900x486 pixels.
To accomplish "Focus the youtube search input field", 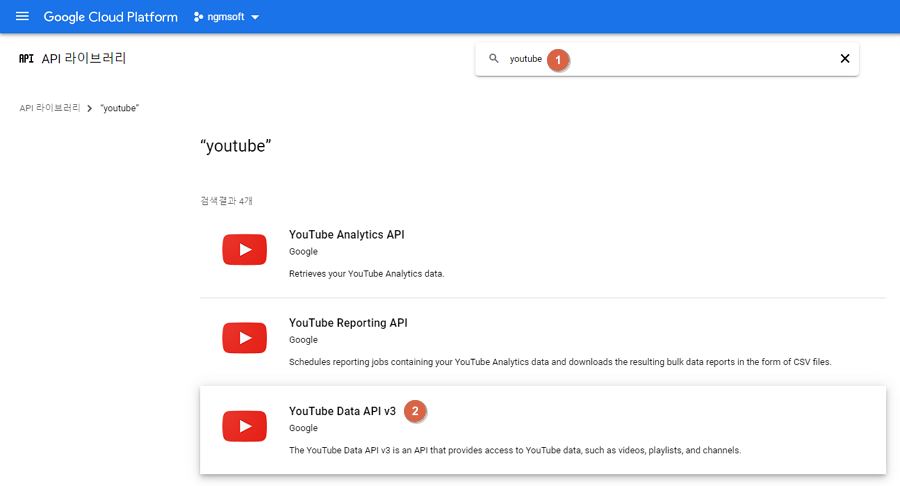I will tap(666, 59).
